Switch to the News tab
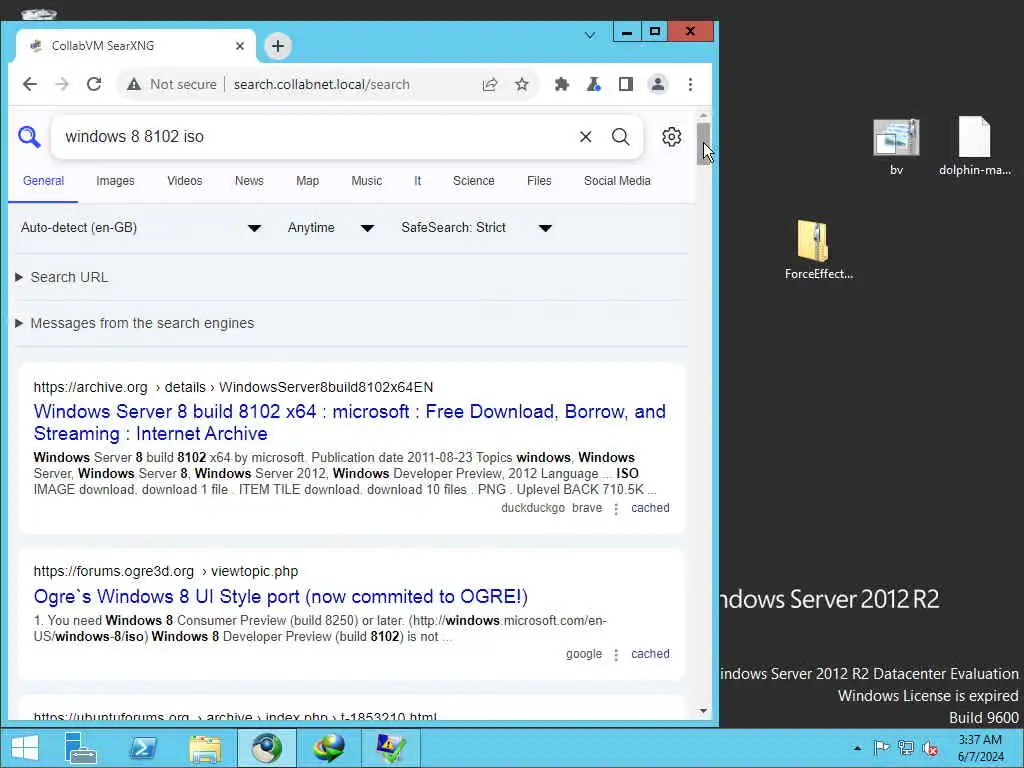Screen dimensions: 1024x768 pyautogui.click(x=249, y=181)
